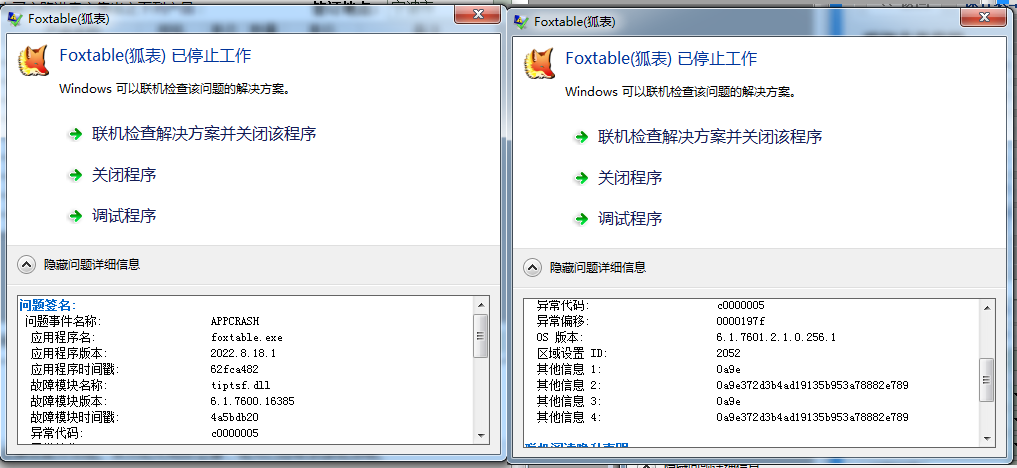Click green arrow beside 关闭程序 in right dialog

tap(582, 178)
